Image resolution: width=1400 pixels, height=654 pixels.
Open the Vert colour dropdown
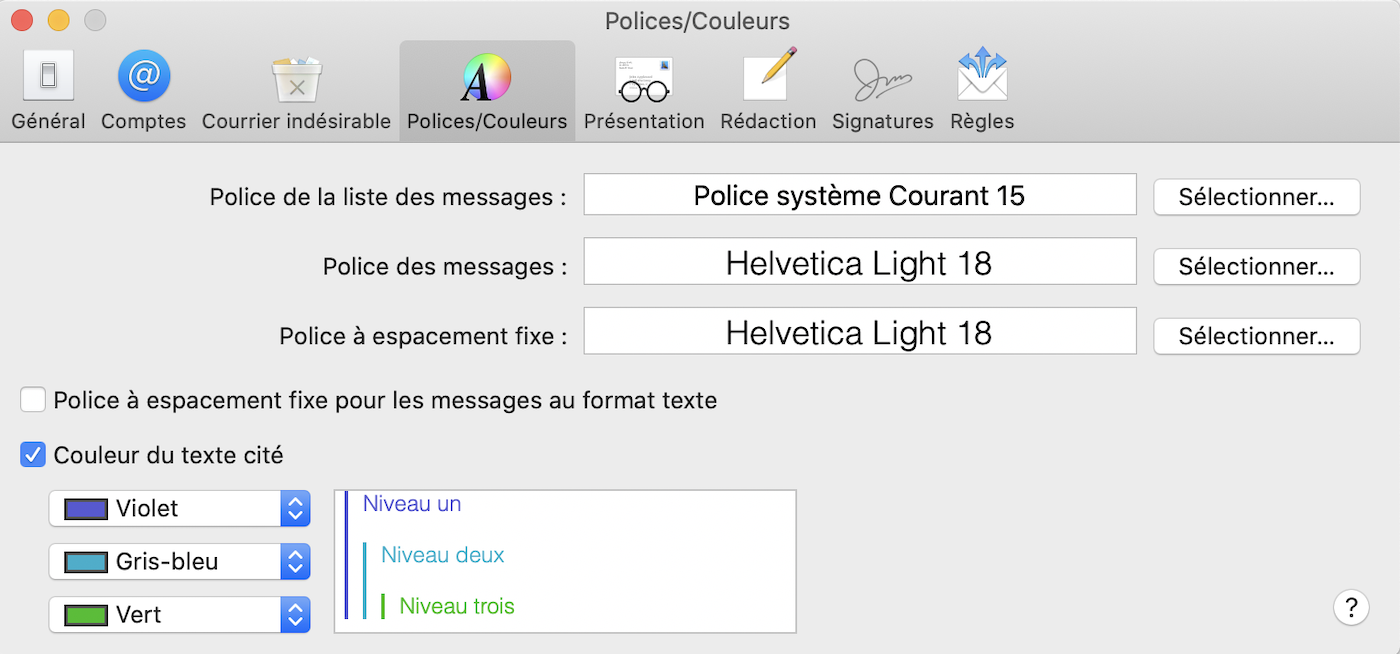click(294, 614)
